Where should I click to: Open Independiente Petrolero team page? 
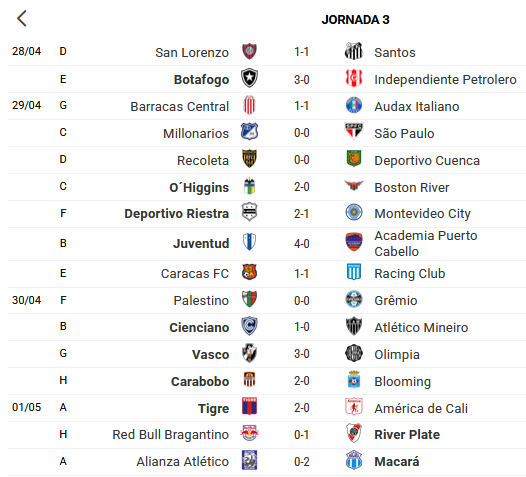[x=445, y=80]
